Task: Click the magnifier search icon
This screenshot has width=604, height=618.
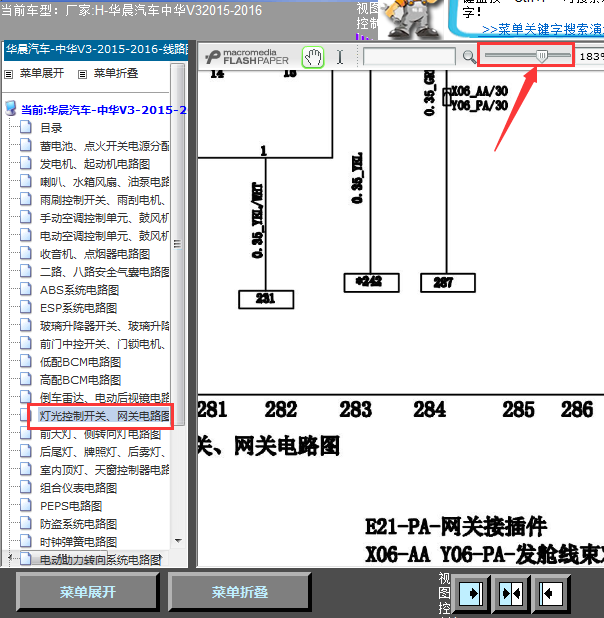Action: [469, 58]
